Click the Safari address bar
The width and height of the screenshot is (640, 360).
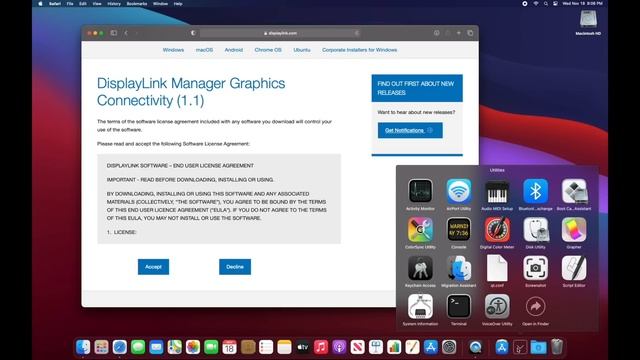[280, 33]
